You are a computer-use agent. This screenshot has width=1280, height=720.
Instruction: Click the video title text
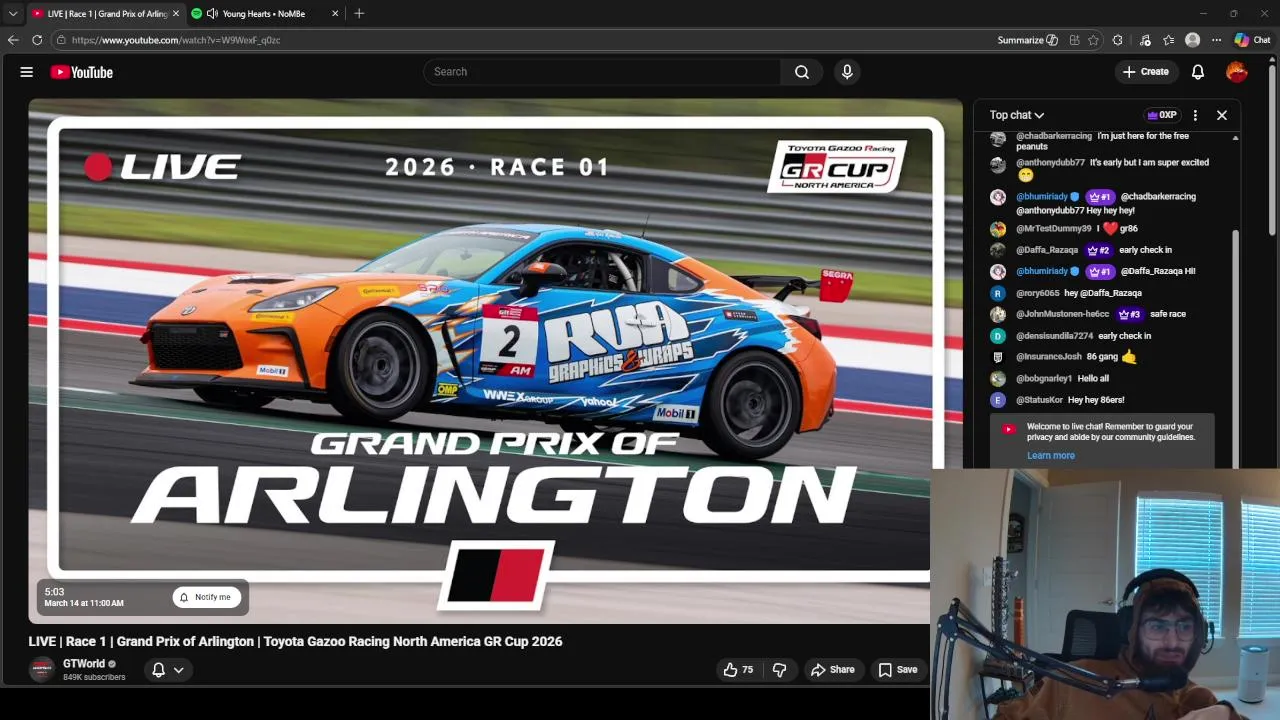[295, 641]
